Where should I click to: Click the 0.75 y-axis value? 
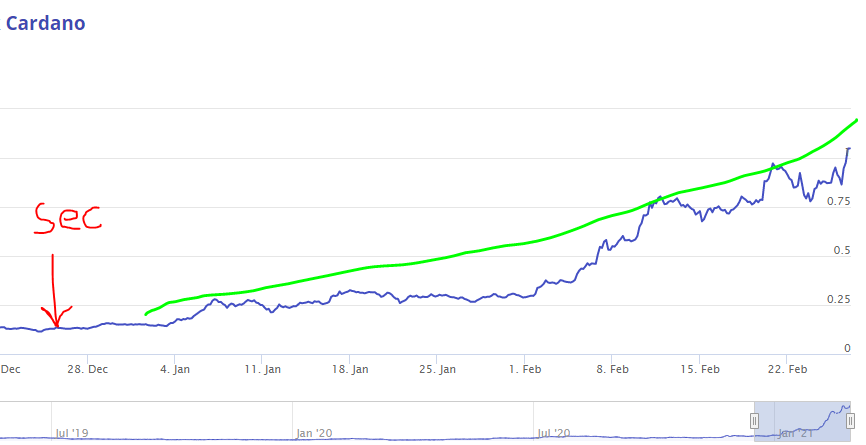click(838, 202)
